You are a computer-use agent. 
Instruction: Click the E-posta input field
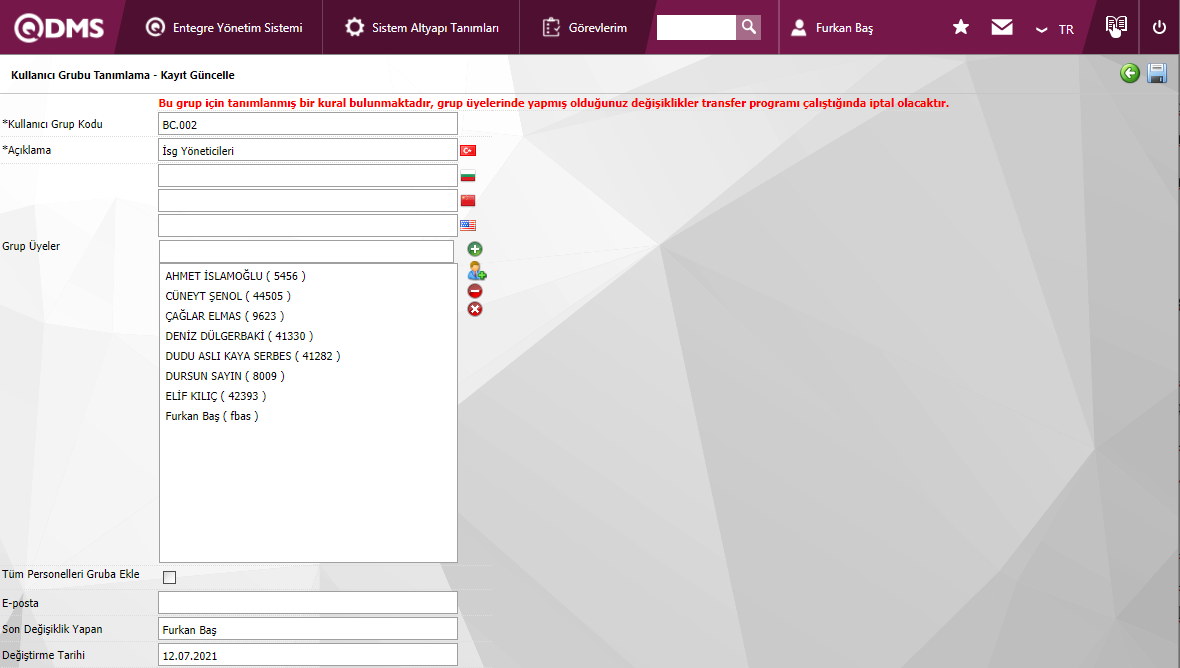(308, 603)
